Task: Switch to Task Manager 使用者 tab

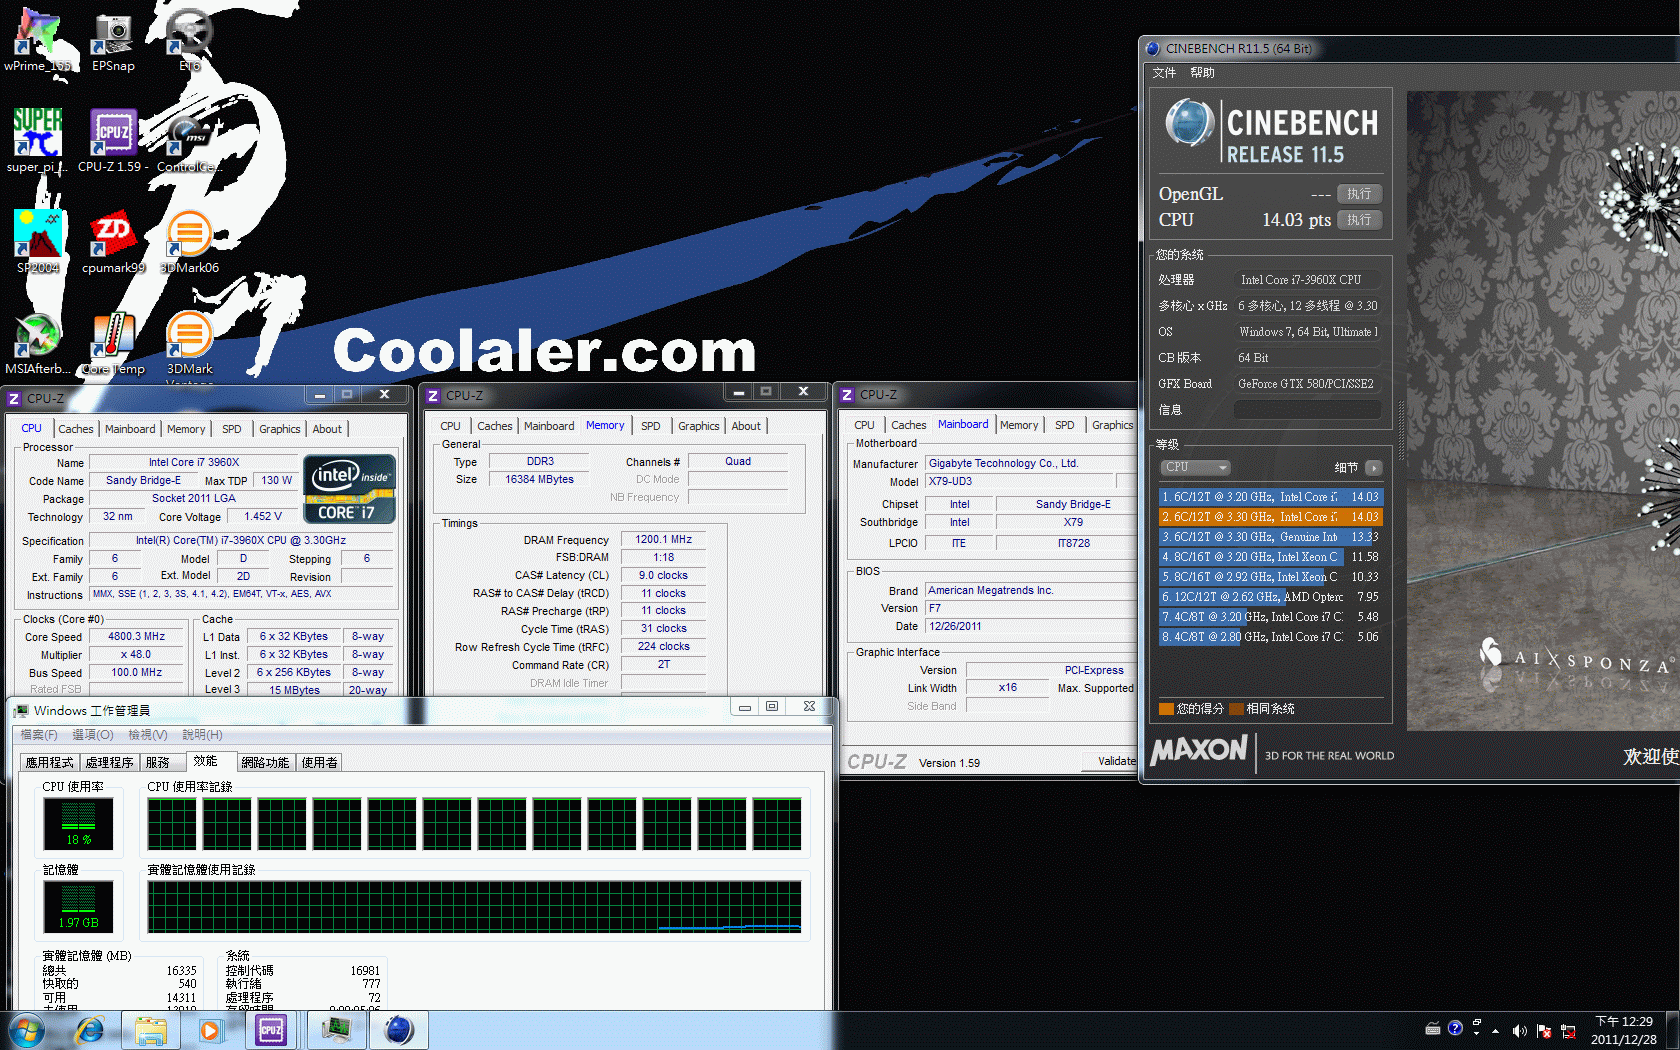Action: click(320, 762)
